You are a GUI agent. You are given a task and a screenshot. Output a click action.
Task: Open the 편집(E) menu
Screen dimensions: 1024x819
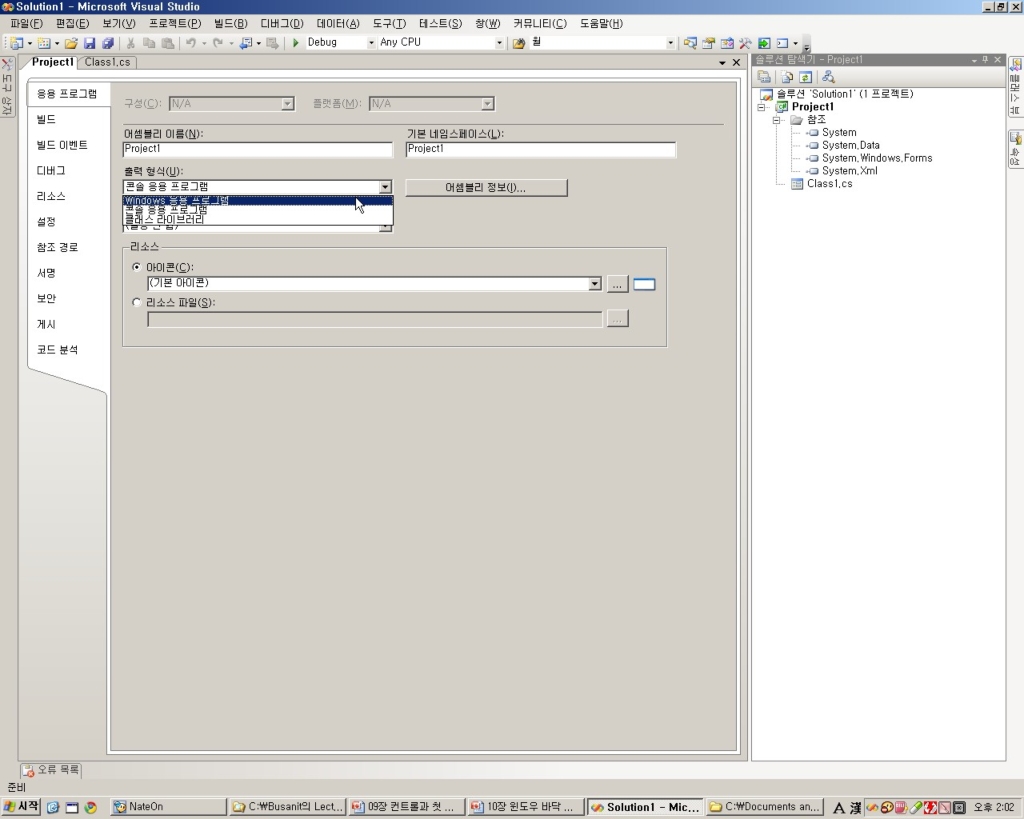click(72, 24)
